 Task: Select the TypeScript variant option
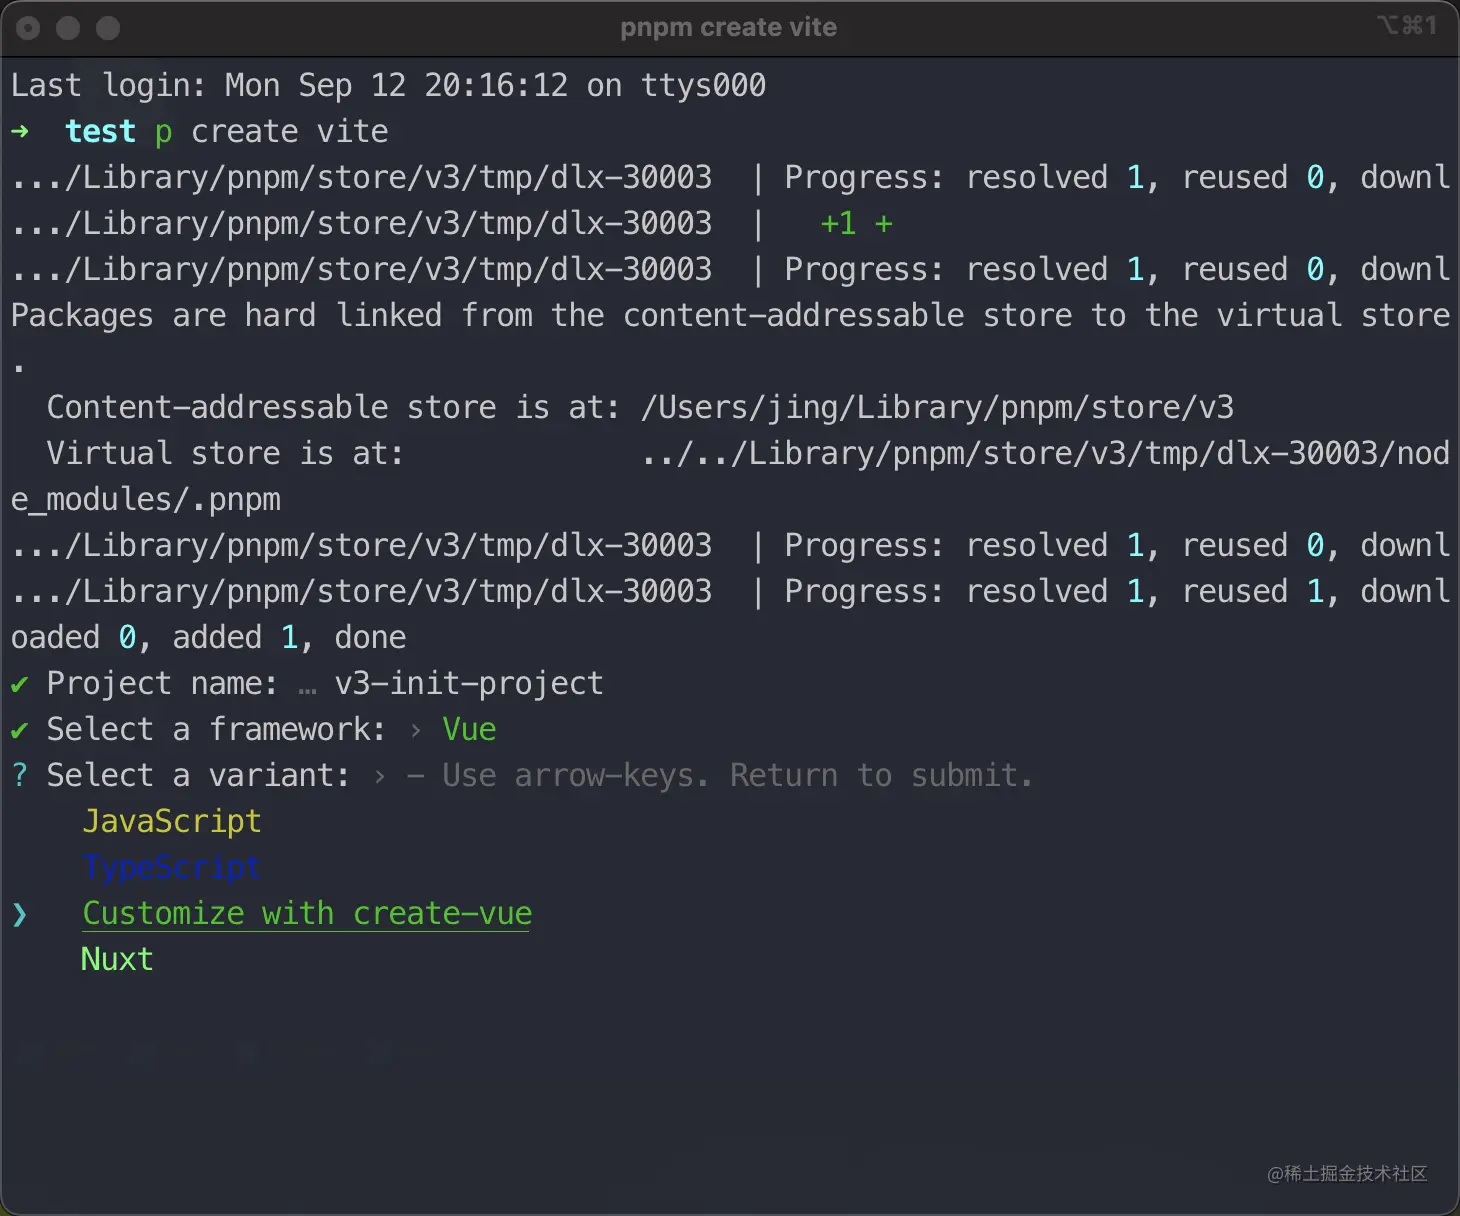coord(172,867)
